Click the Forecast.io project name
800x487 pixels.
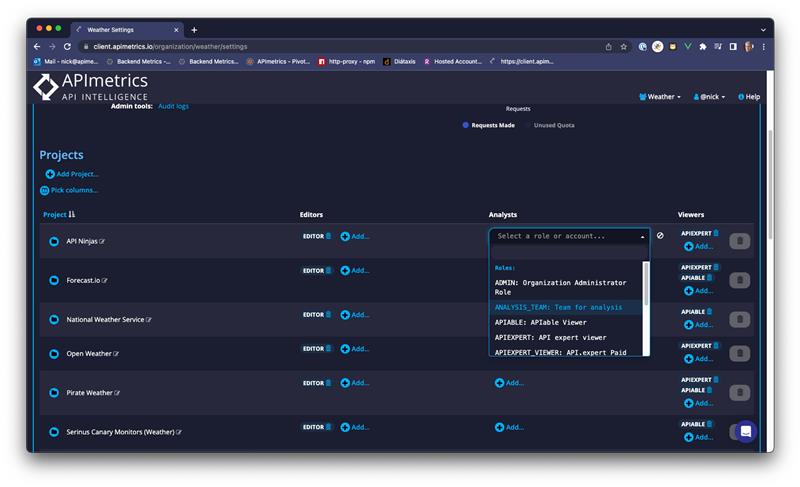83,280
